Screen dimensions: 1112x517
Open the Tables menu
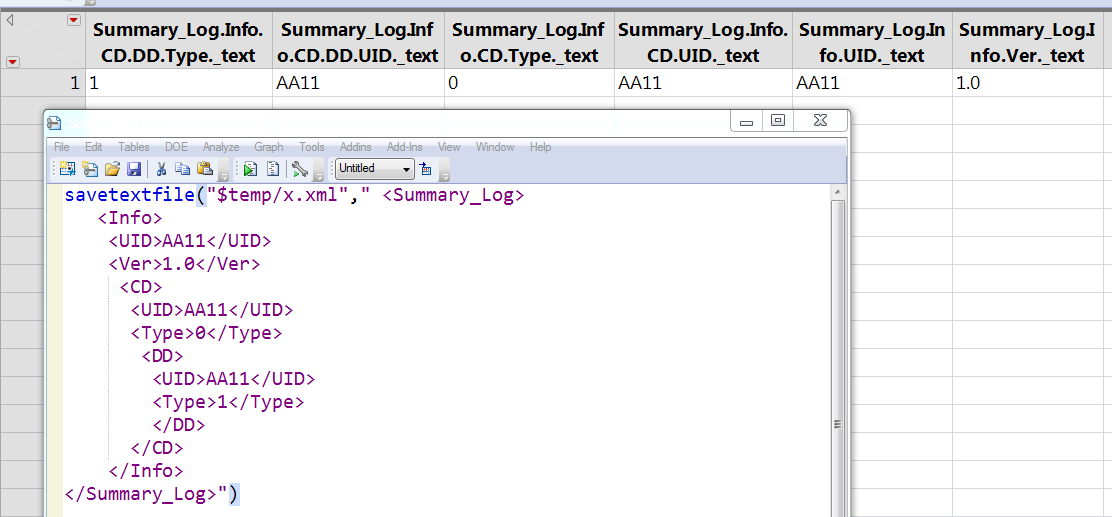[x=133, y=147]
